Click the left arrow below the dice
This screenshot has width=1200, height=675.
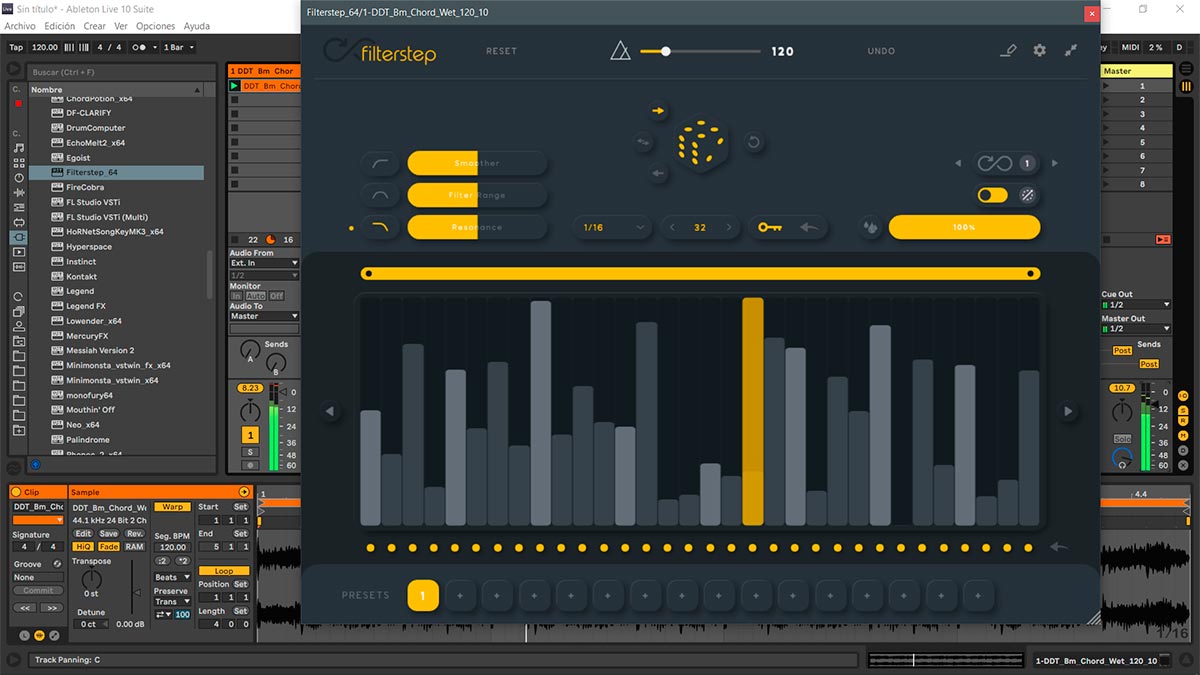pyautogui.click(x=657, y=174)
